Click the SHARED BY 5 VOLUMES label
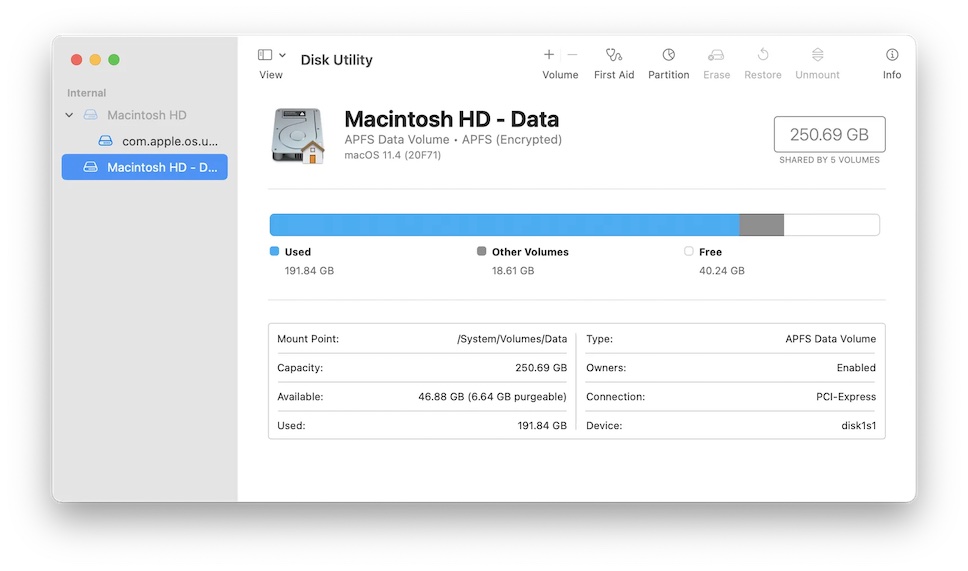The width and height of the screenshot is (968, 571). 829,160
